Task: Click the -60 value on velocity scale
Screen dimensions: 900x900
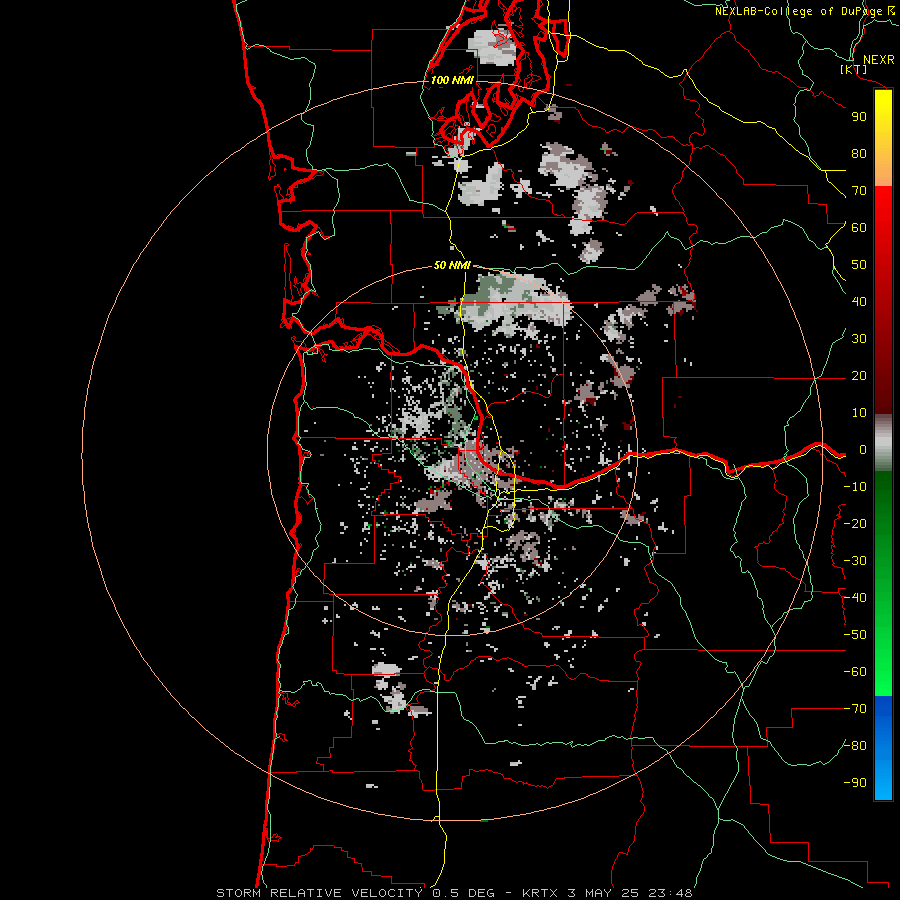Action: [855, 672]
